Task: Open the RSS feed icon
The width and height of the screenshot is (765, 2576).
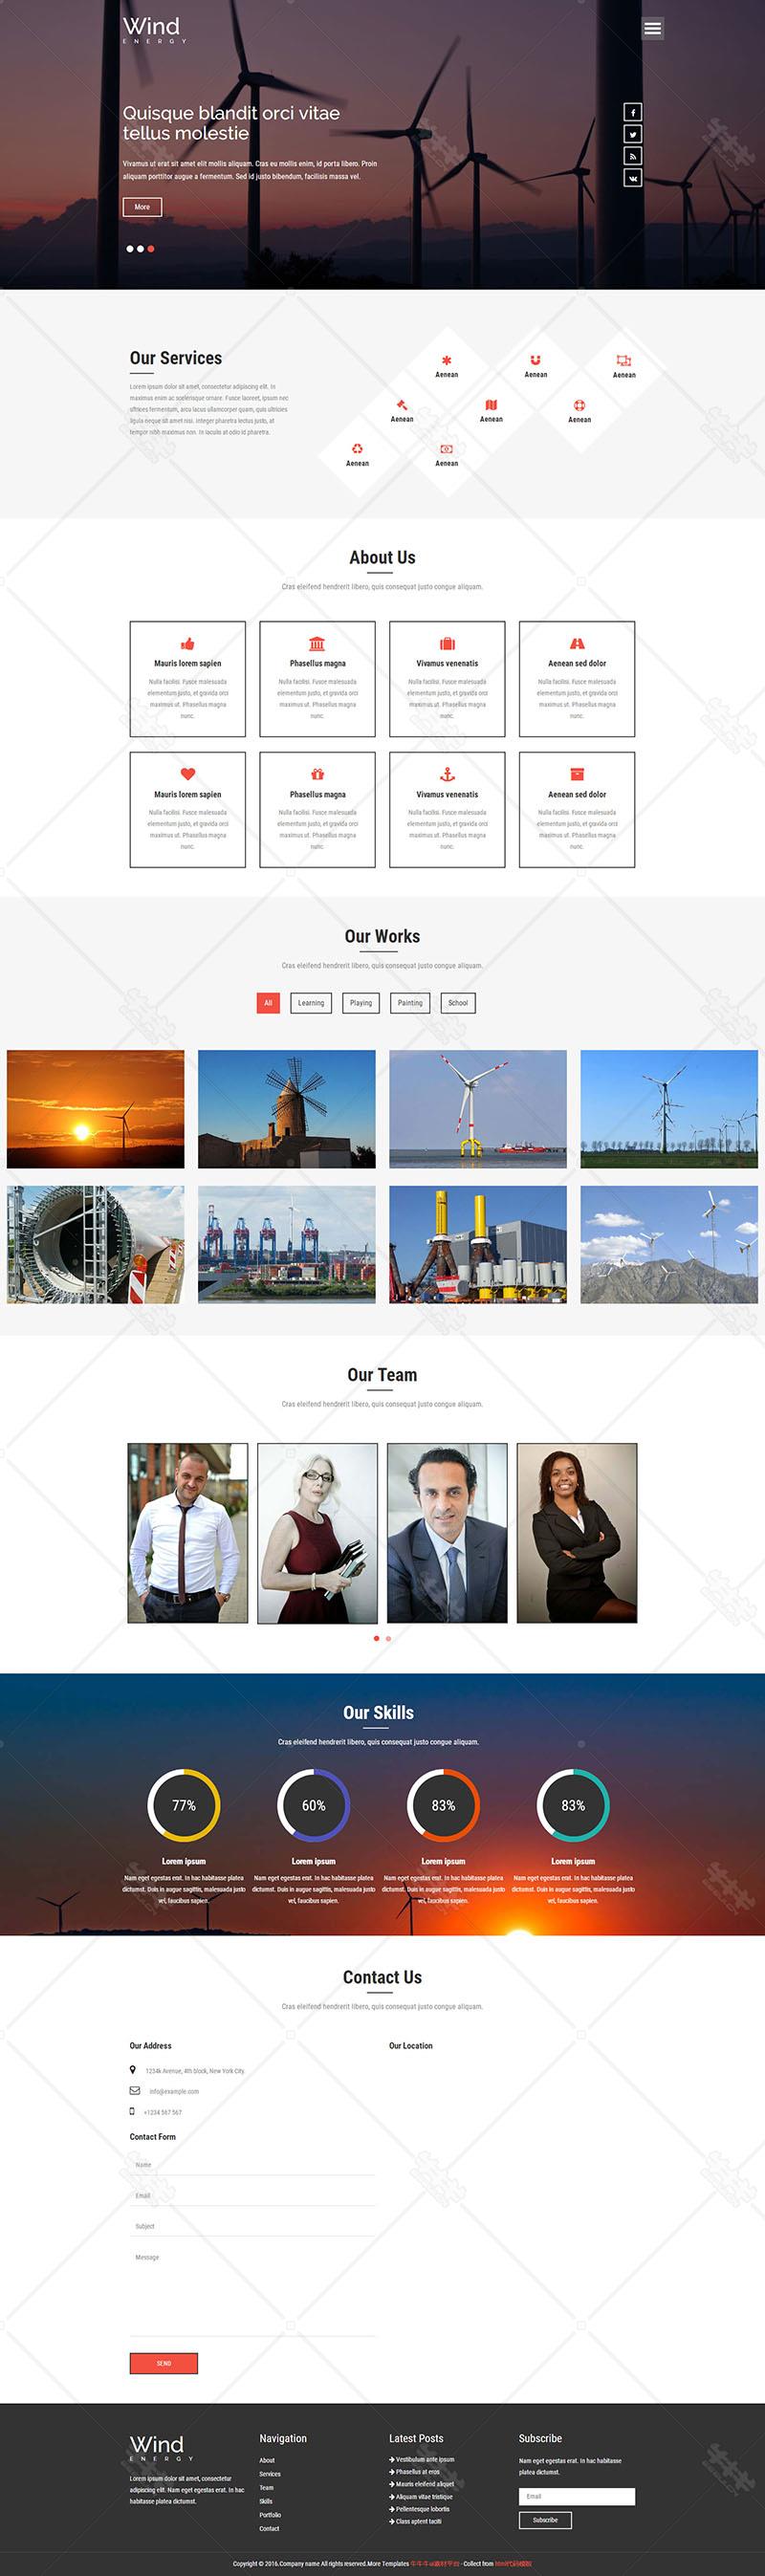Action: 632,156
